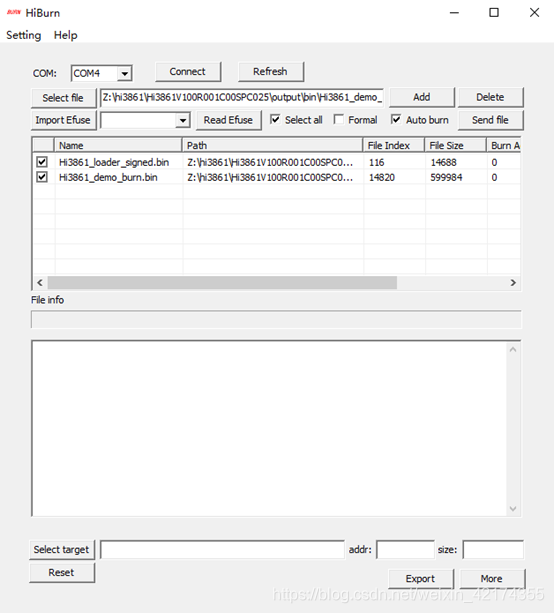Screen dimensions: 554x613
Task: Click the file index value 116
Action: tap(377, 162)
